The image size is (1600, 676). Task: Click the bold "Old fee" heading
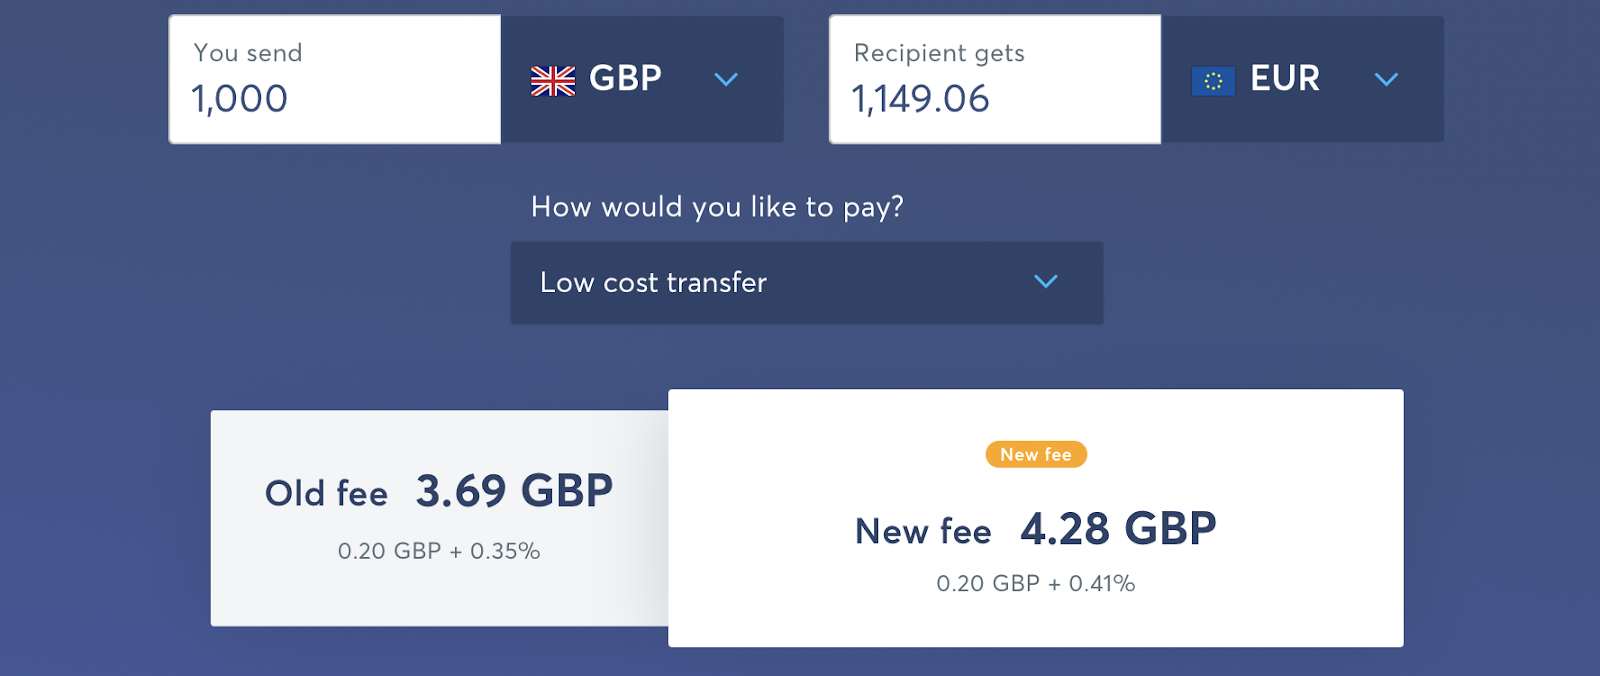326,494
